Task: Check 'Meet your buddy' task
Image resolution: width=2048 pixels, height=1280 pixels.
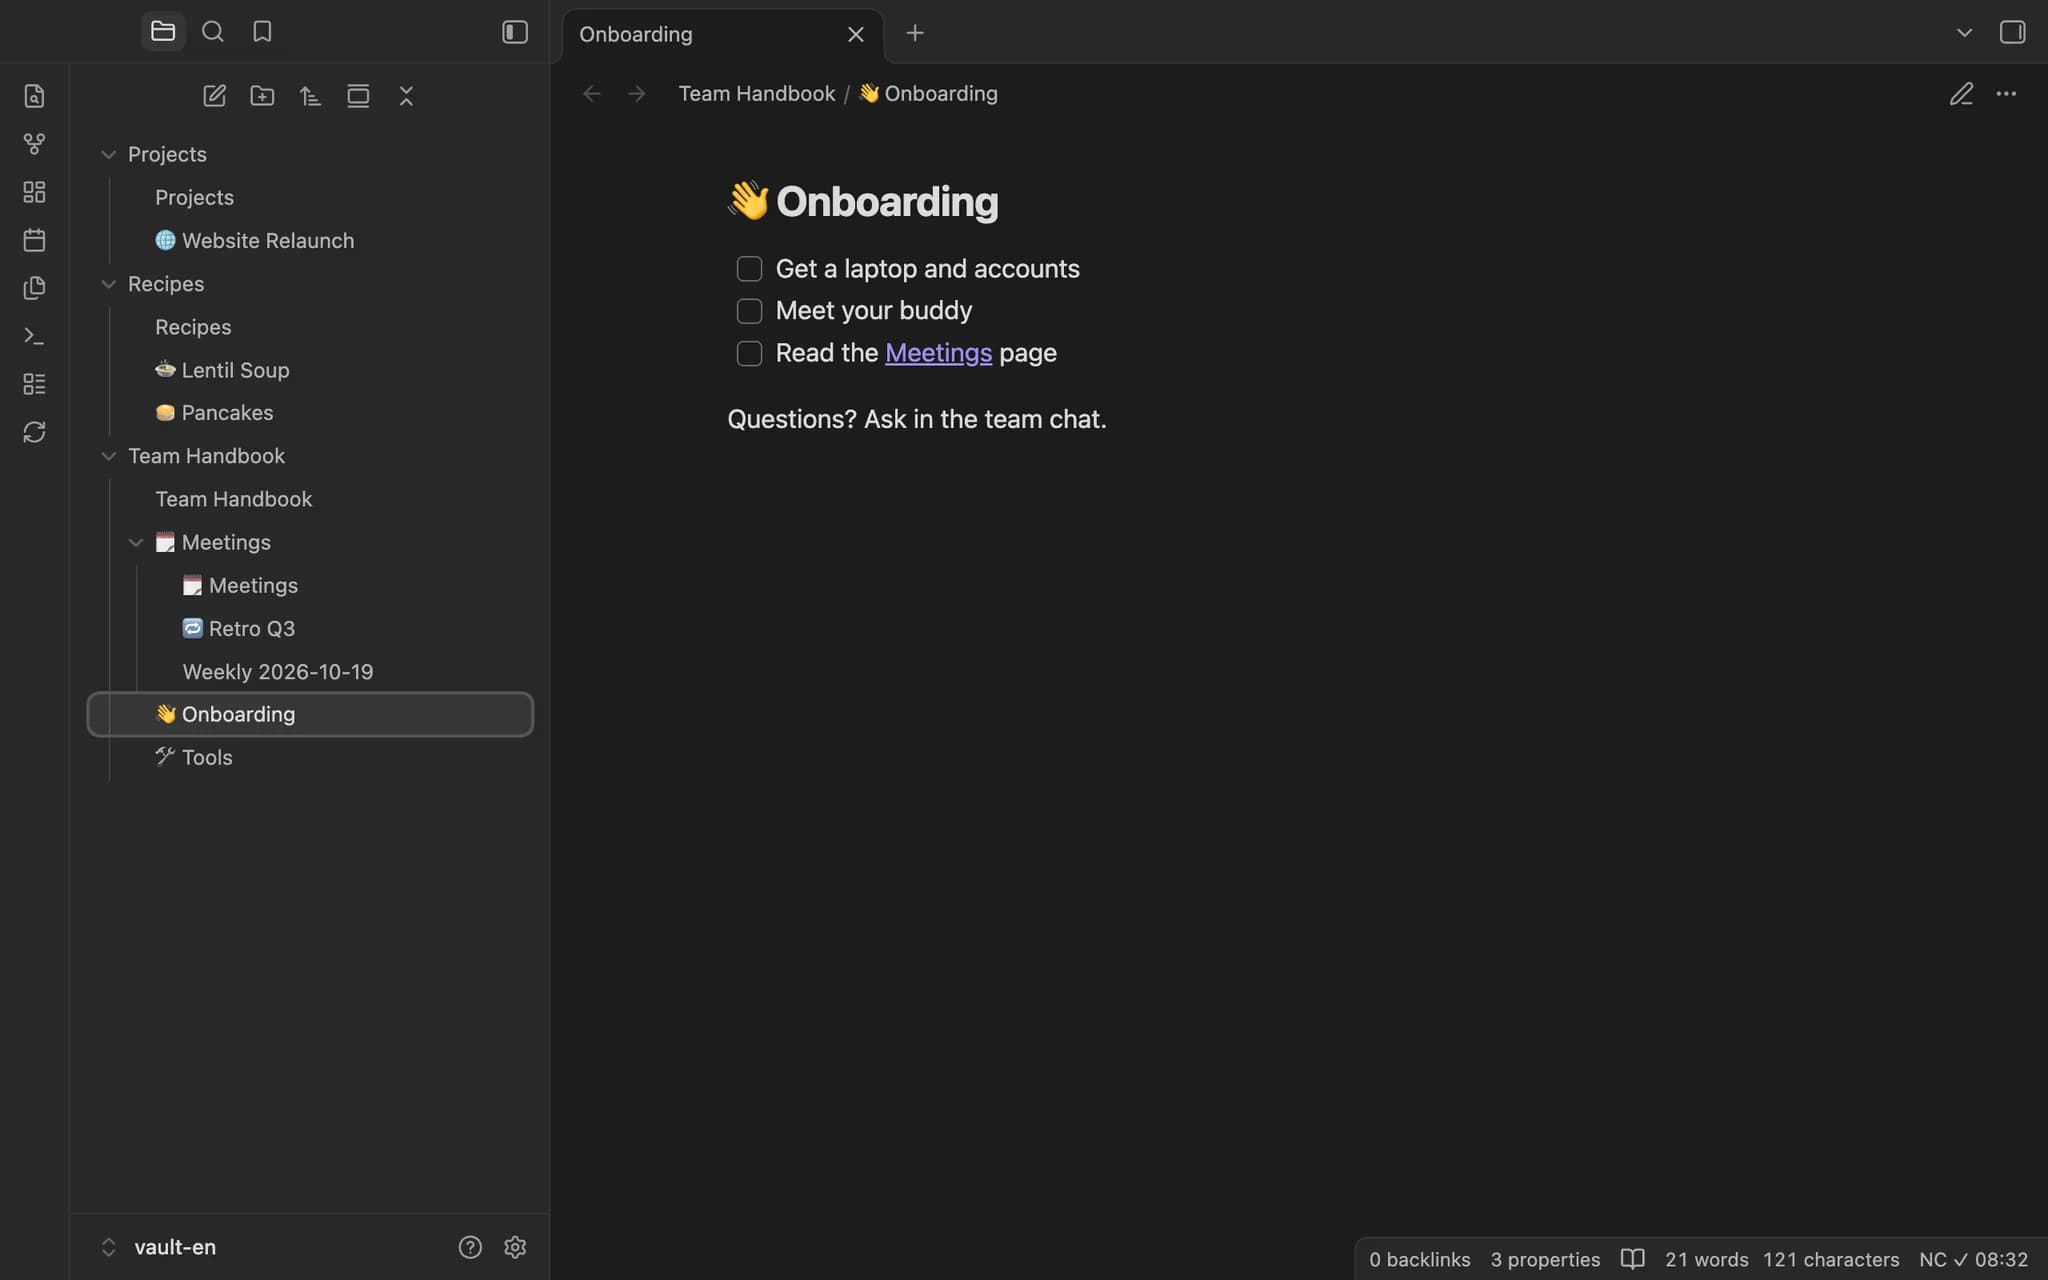Action: coord(749,311)
